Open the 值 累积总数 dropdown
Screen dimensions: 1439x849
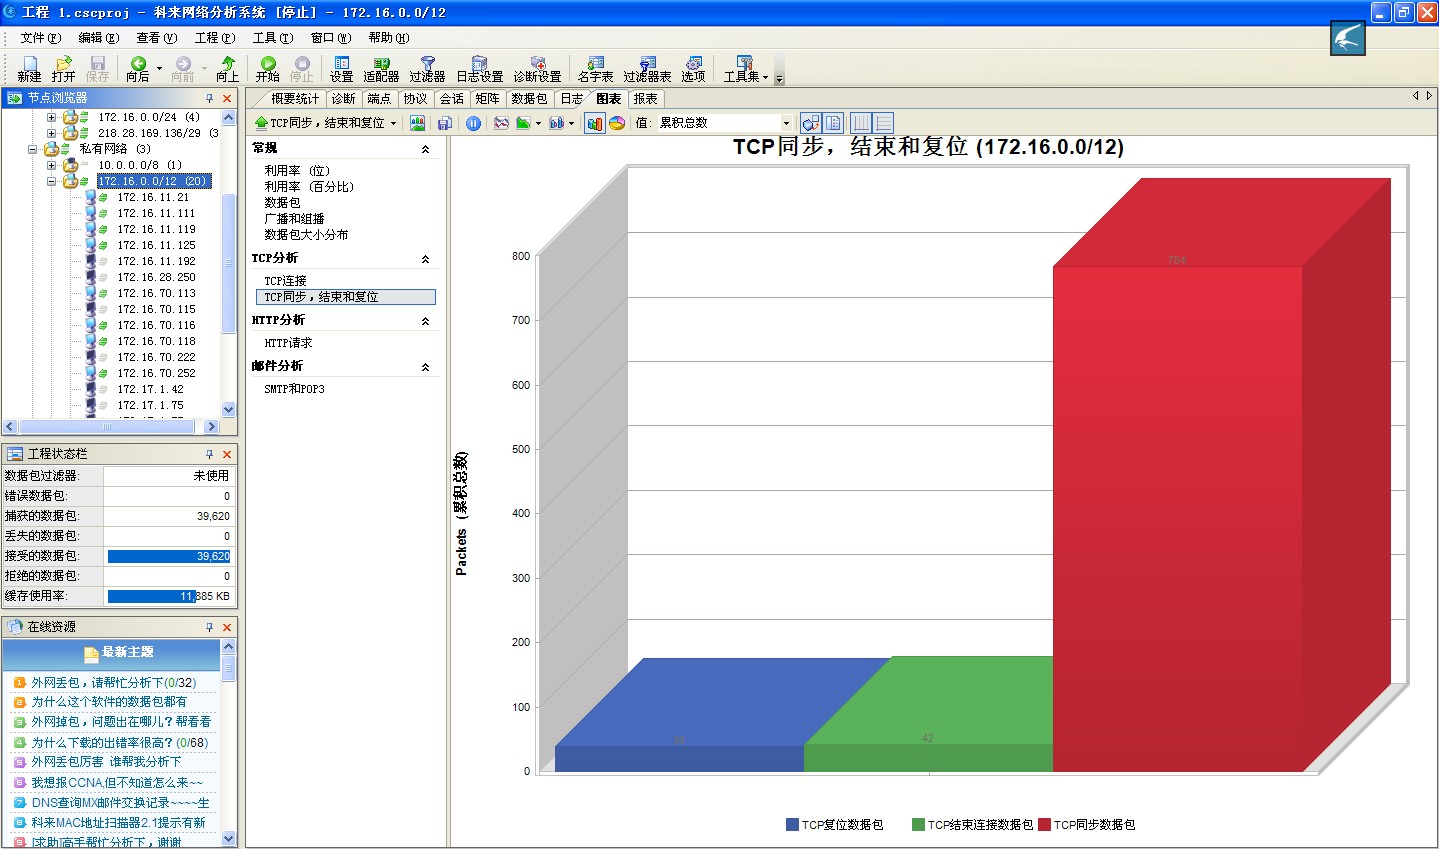tap(786, 123)
